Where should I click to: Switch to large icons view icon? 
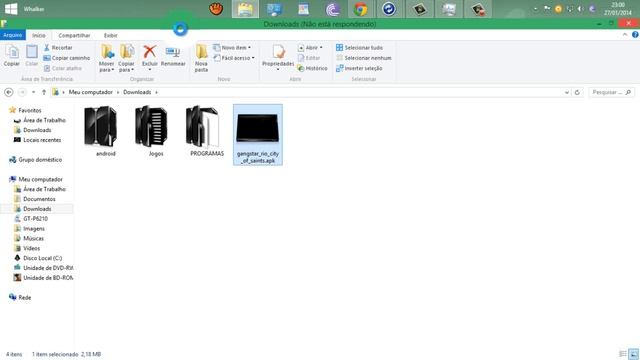tap(633, 354)
